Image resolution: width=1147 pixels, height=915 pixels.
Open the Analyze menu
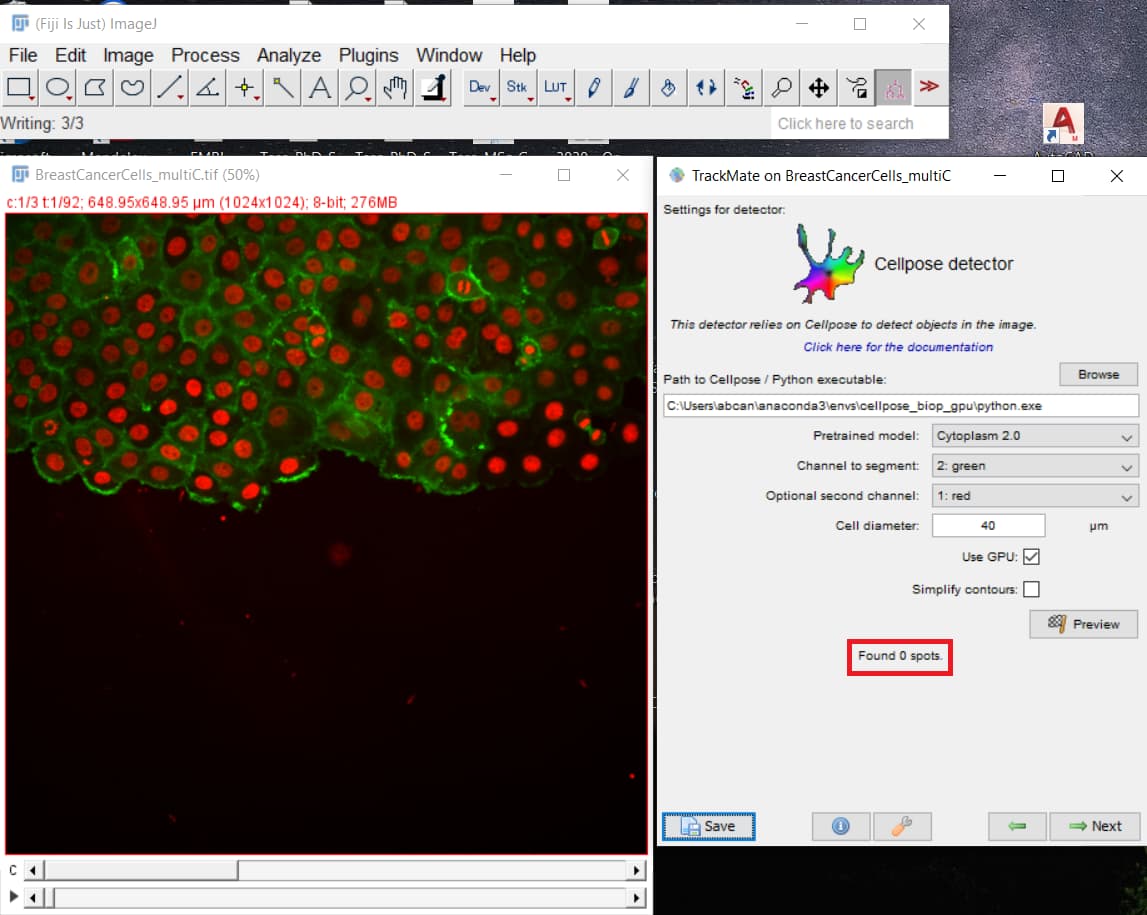point(288,55)
